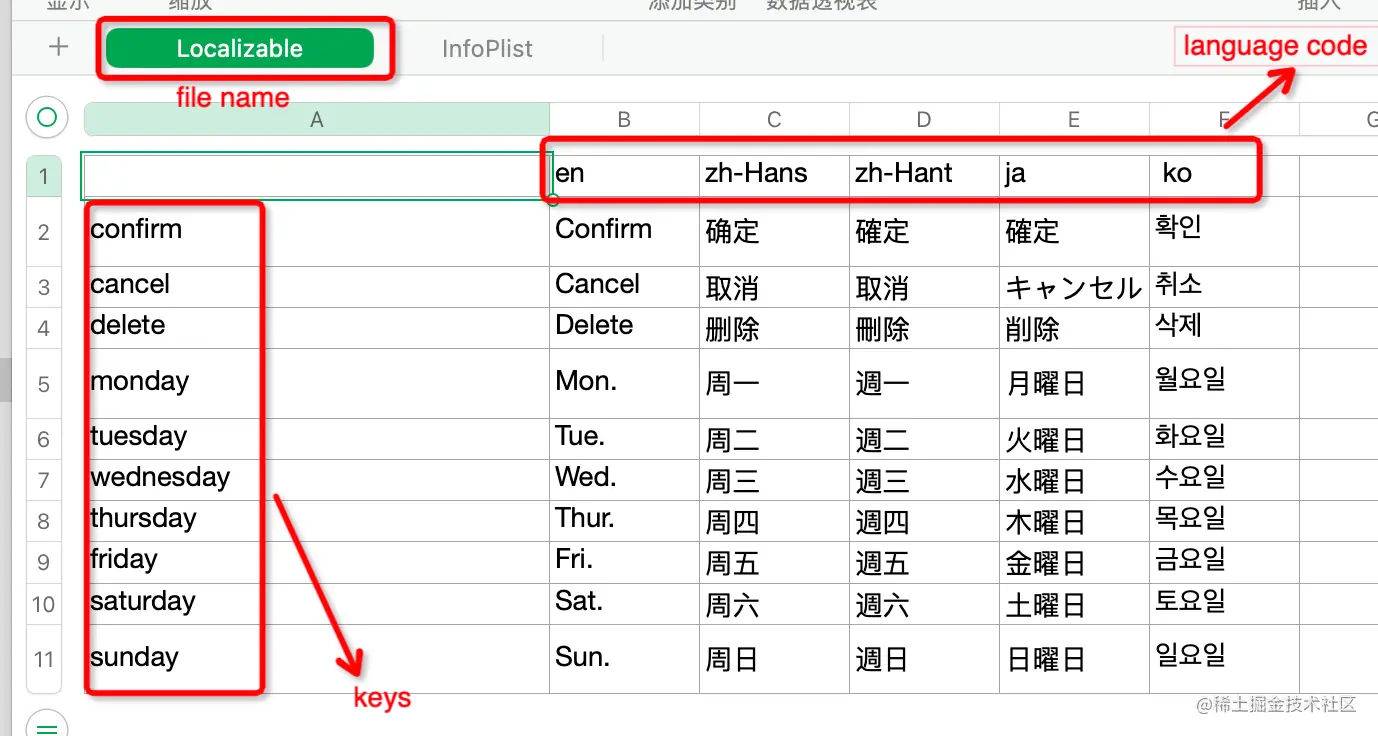1378x736 pixels.
Task: Click the 'Fri.' cell
Action: pyautogui.click(x=624, y=562)
